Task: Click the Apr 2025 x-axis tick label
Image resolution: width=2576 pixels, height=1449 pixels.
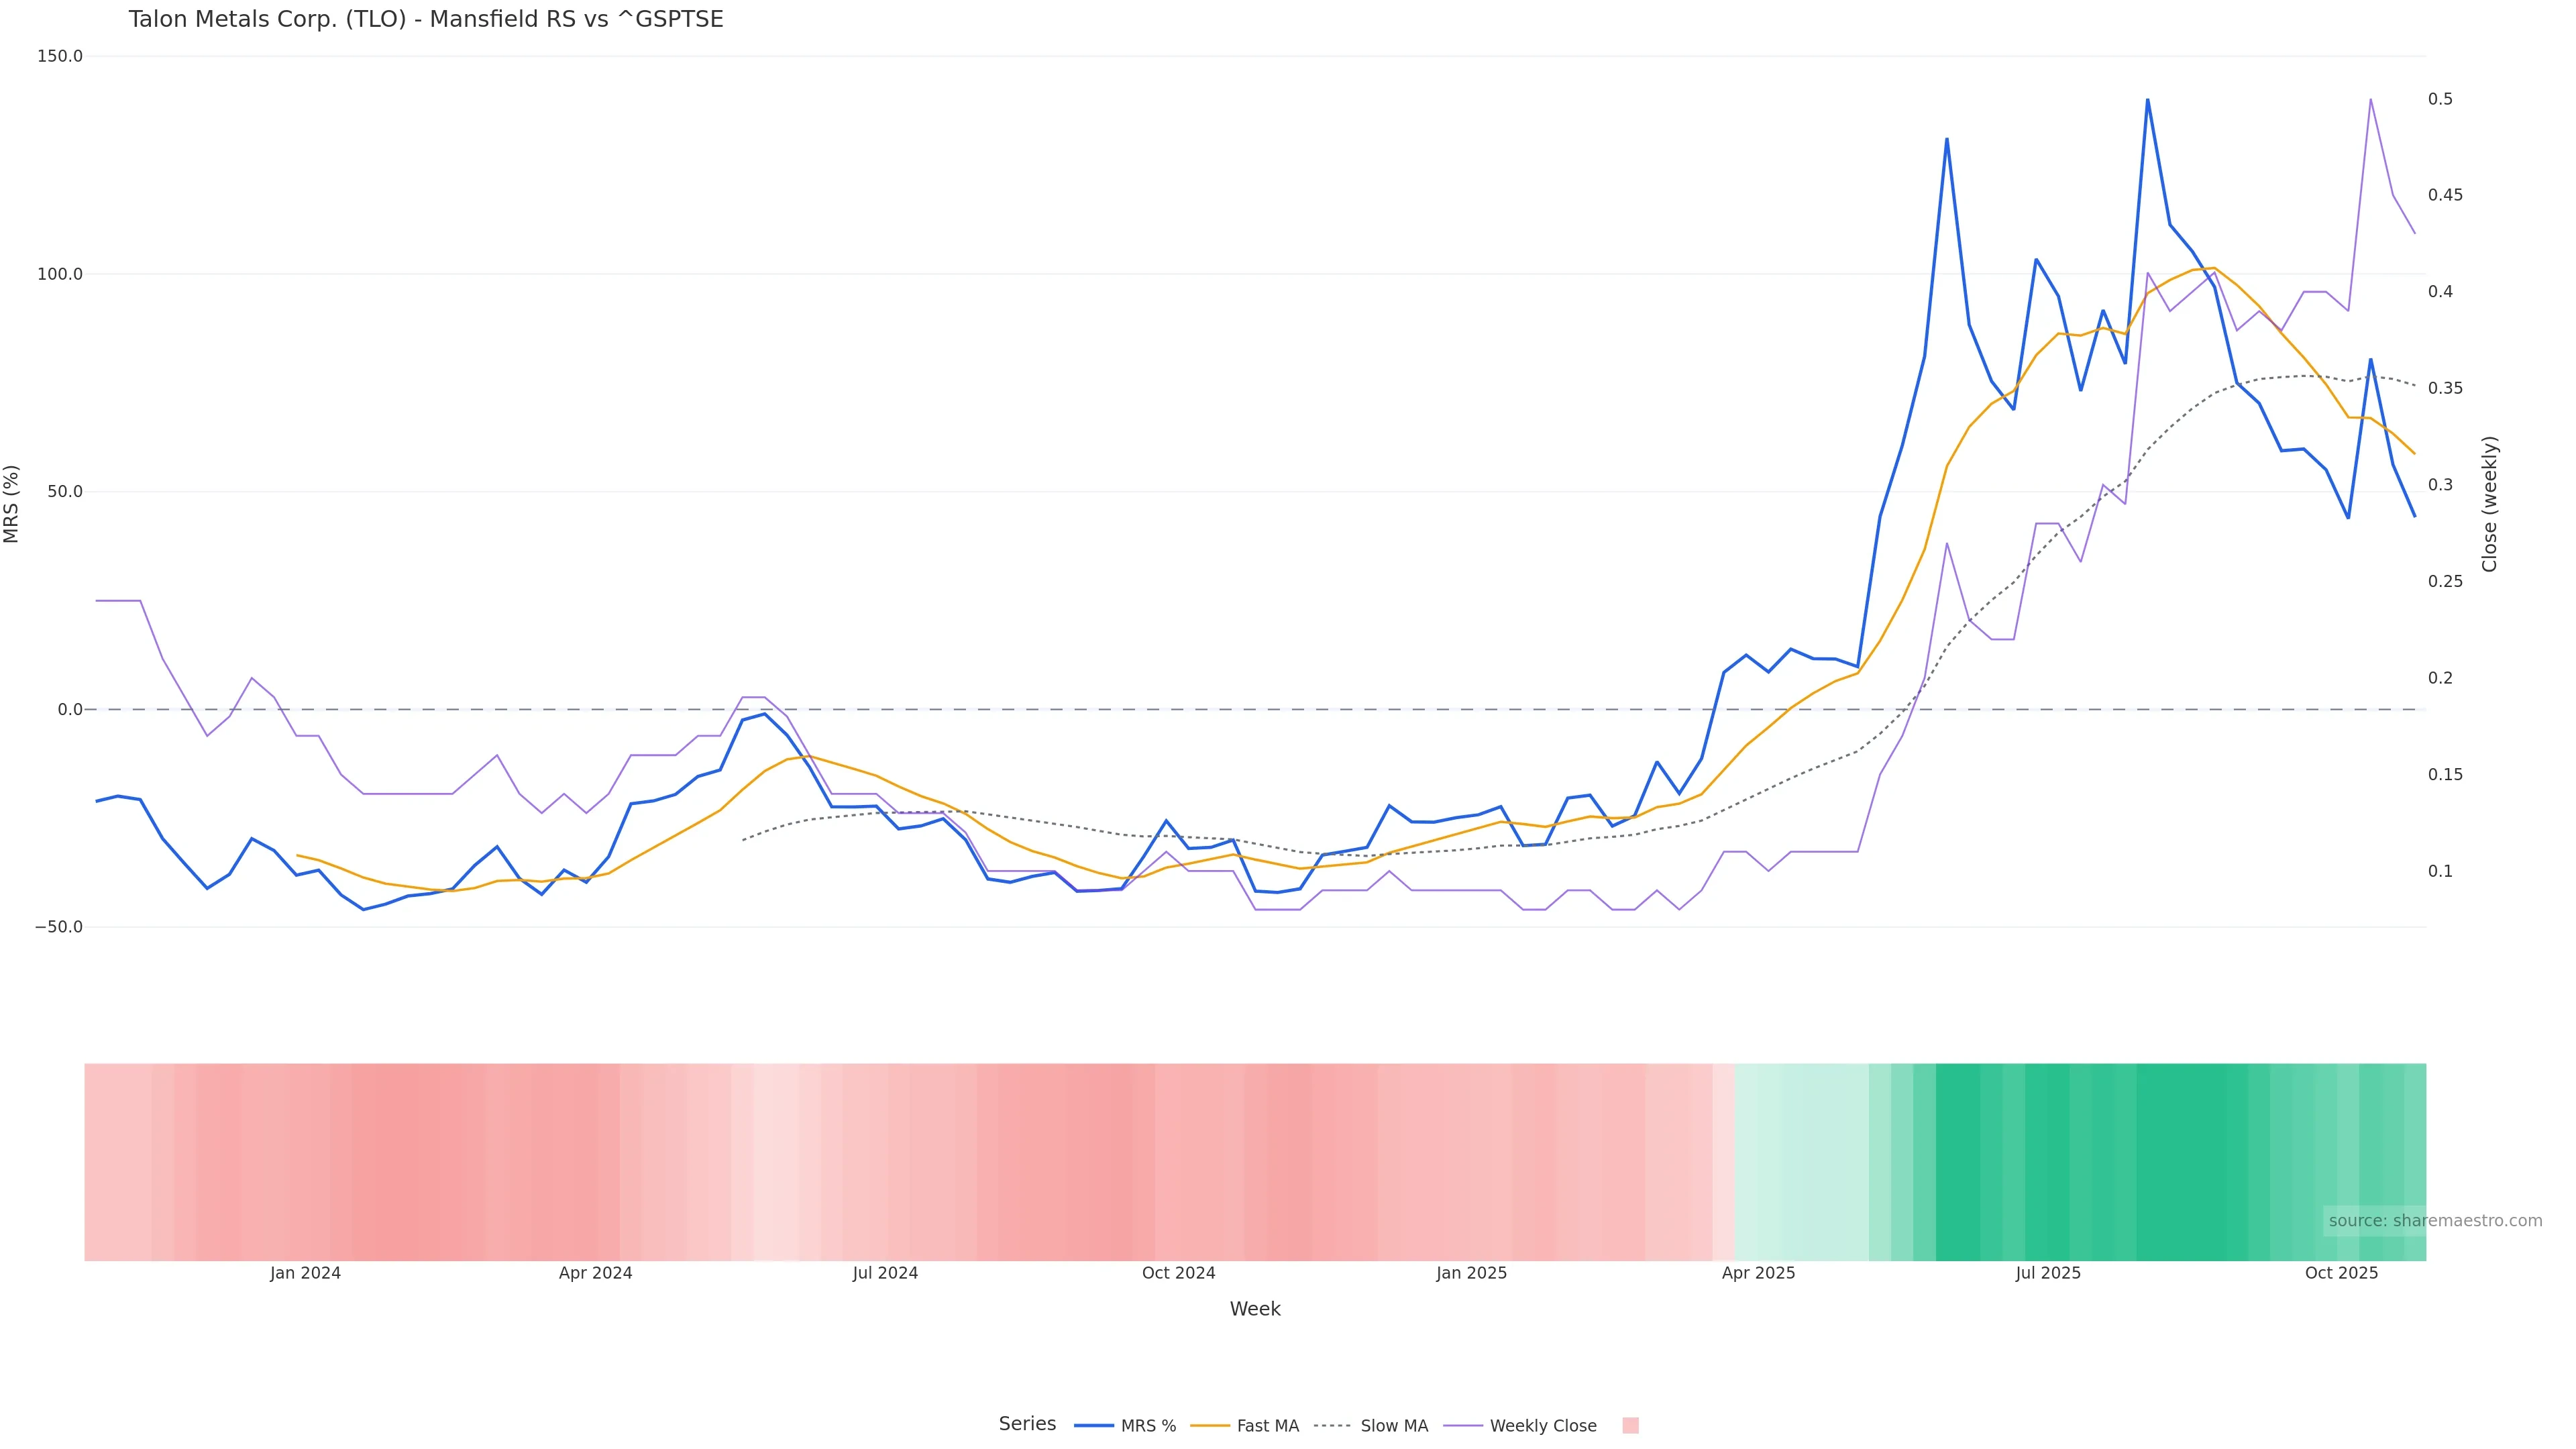Action: (1758, 1273)
